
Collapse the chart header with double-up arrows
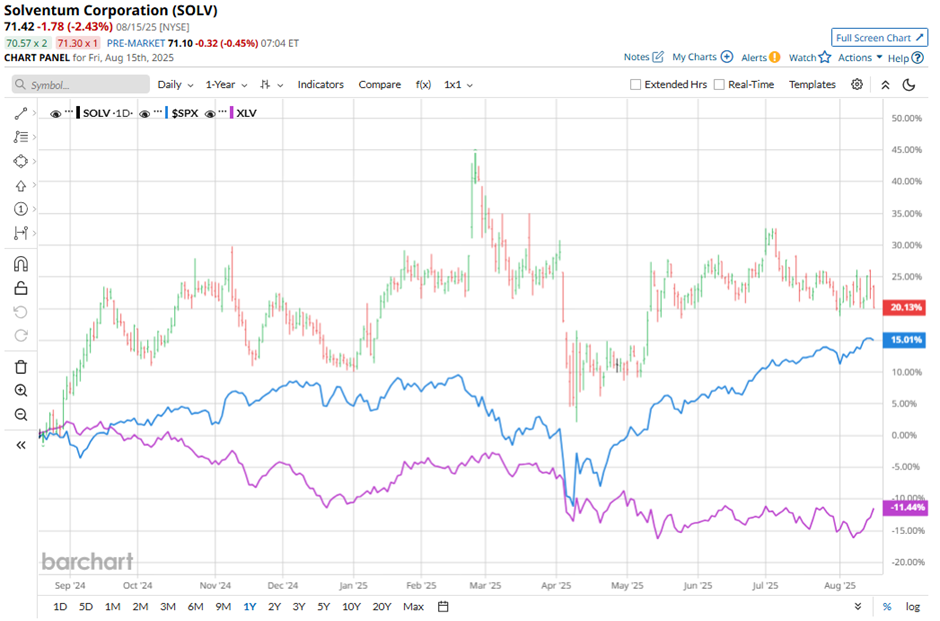click(x=885, y=85)
